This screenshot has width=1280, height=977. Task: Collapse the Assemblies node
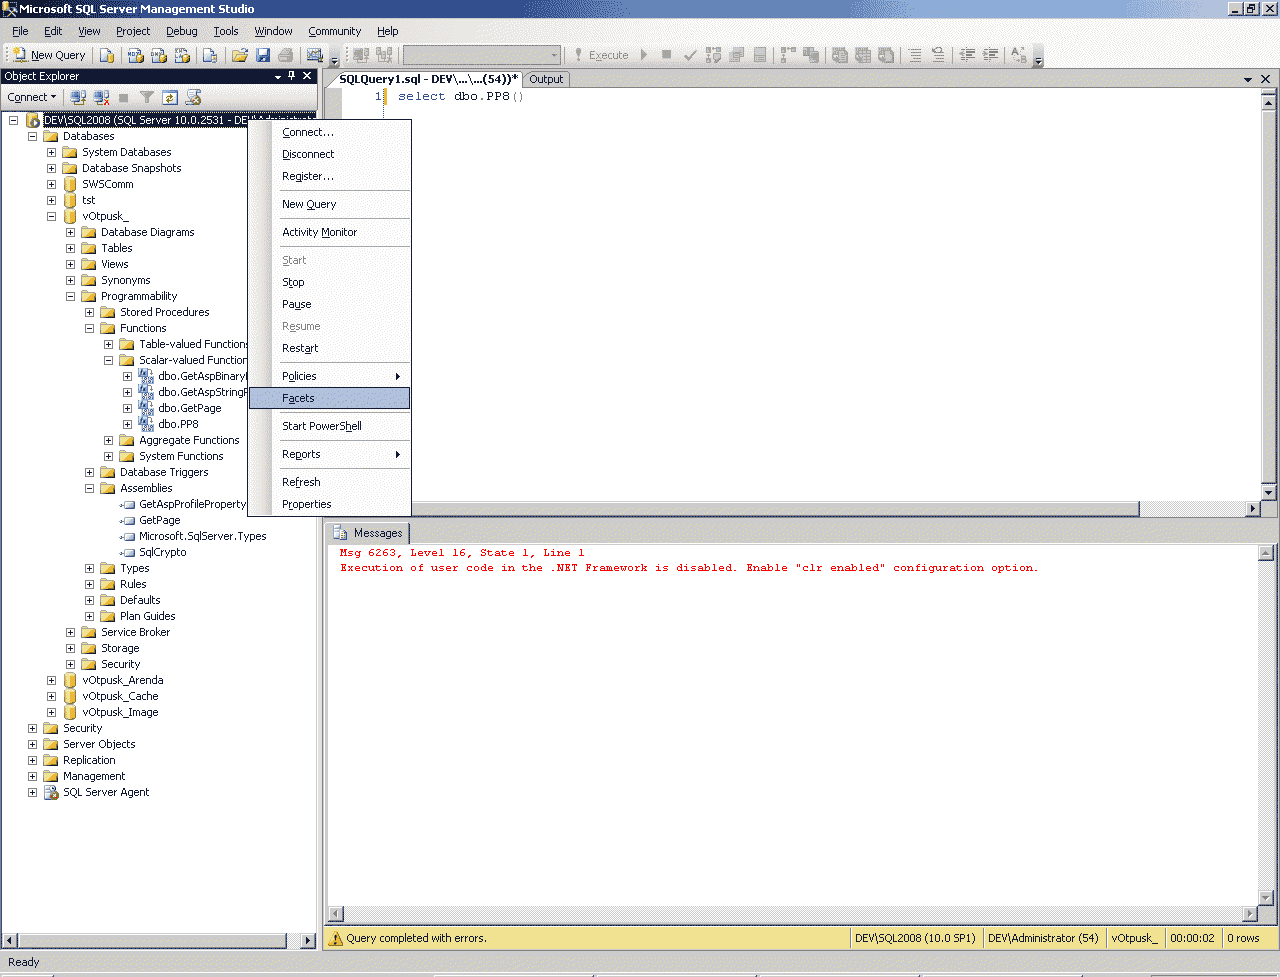pos(89,488)
